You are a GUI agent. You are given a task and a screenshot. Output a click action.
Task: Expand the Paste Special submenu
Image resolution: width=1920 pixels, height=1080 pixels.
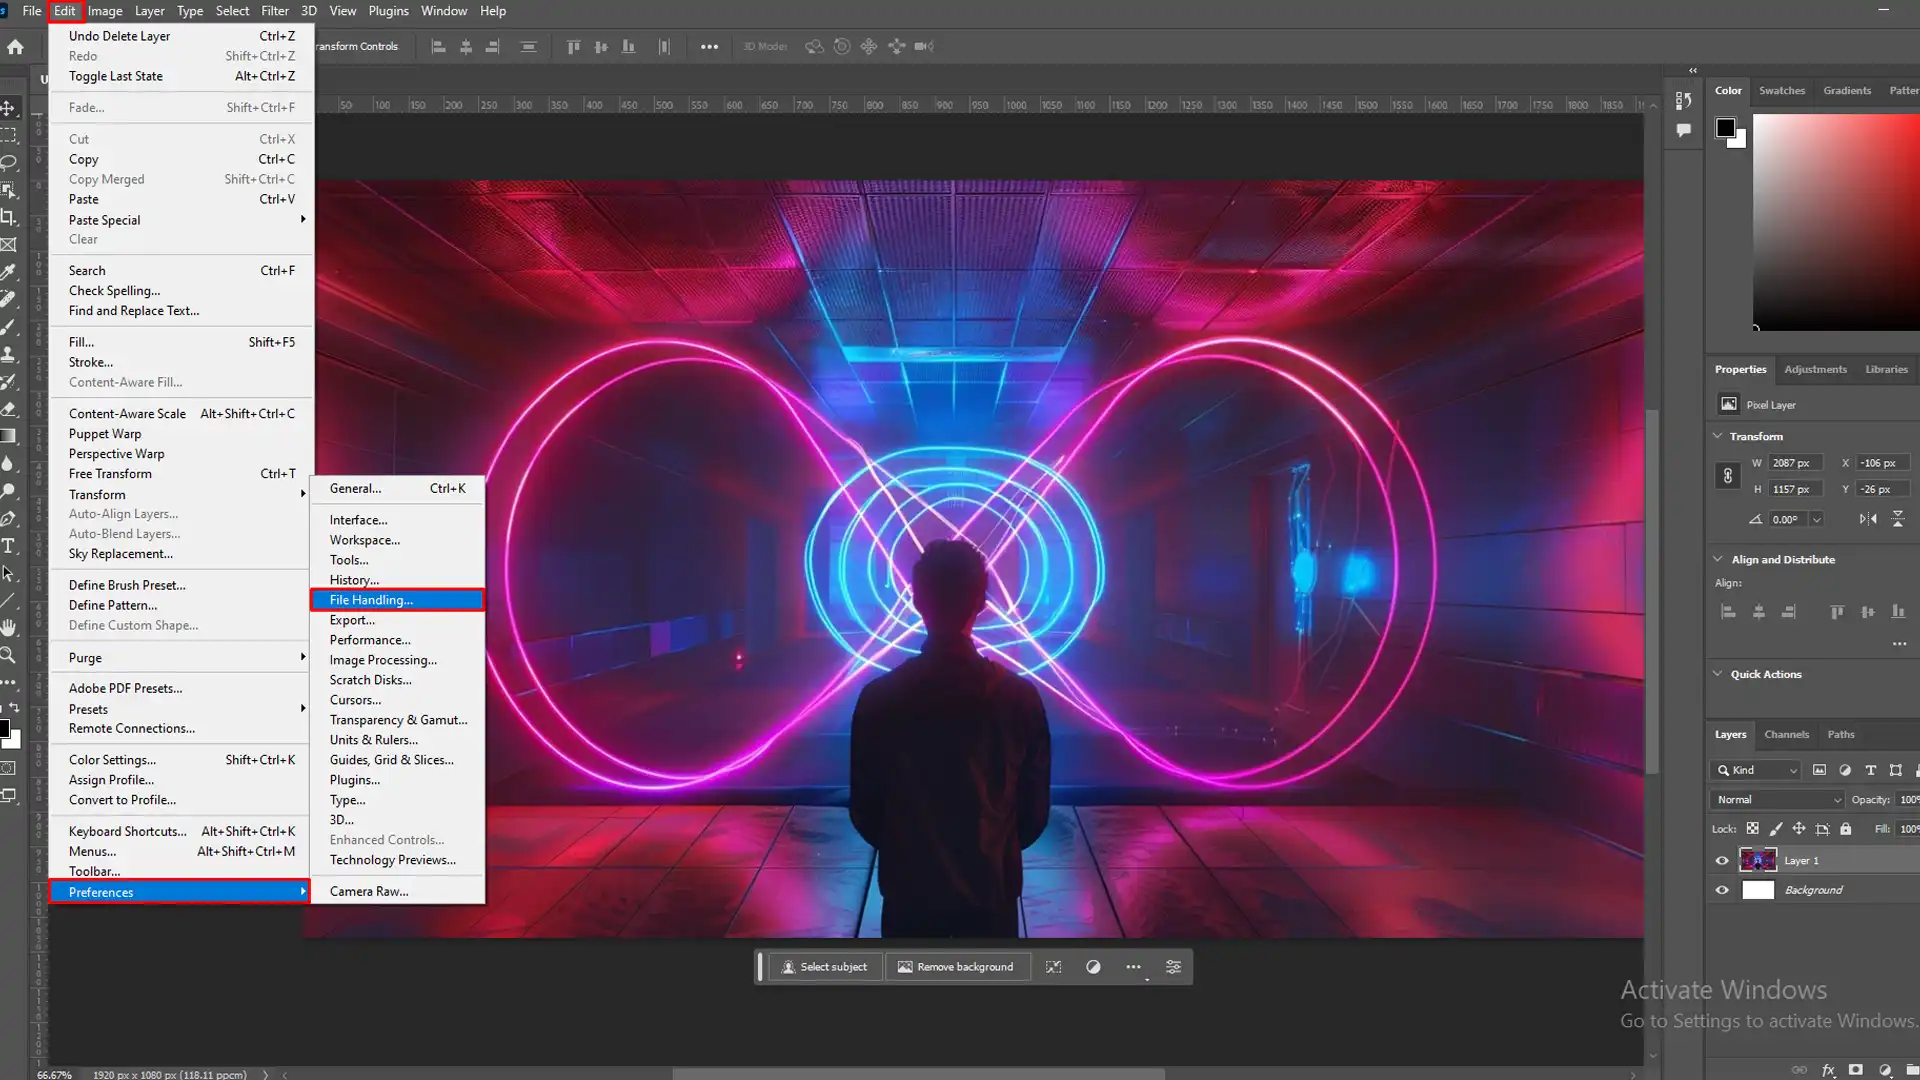pyautogui.click(x=181, y=220)
